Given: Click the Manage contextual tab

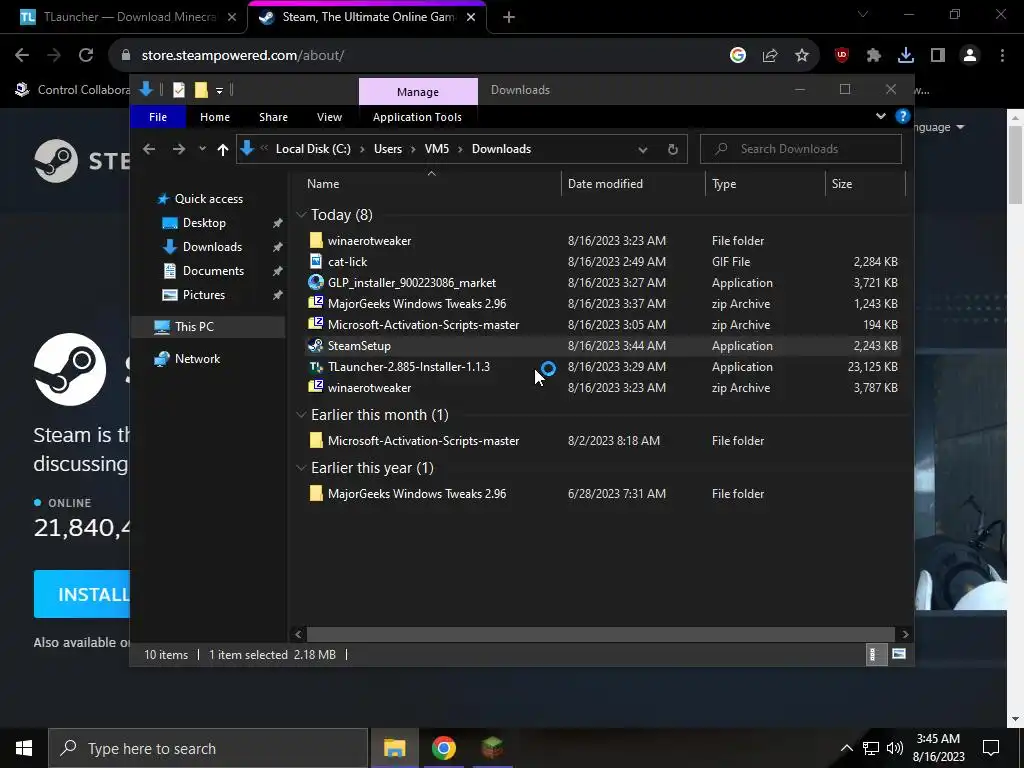Looking at the screenshot, I should (x=418, y=92).
